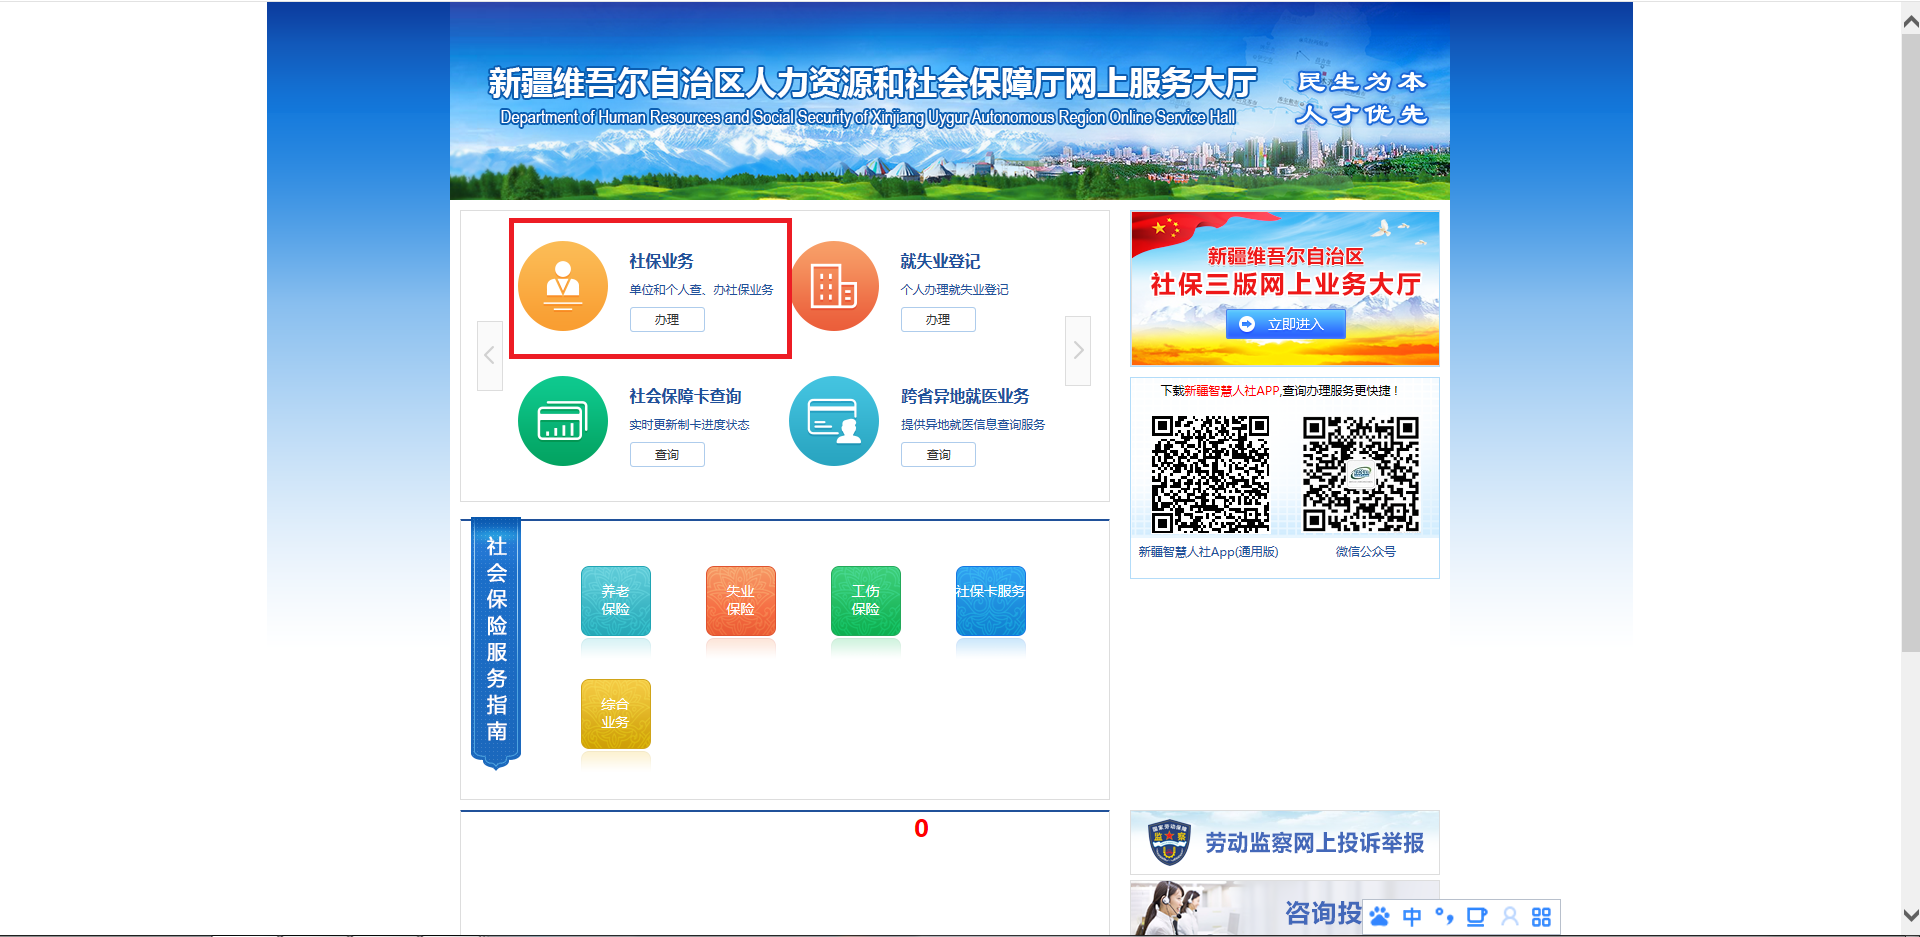Show next services with right carousel arrow
Viewport: 1920px width, 937px height.
tap(1078, 351)
